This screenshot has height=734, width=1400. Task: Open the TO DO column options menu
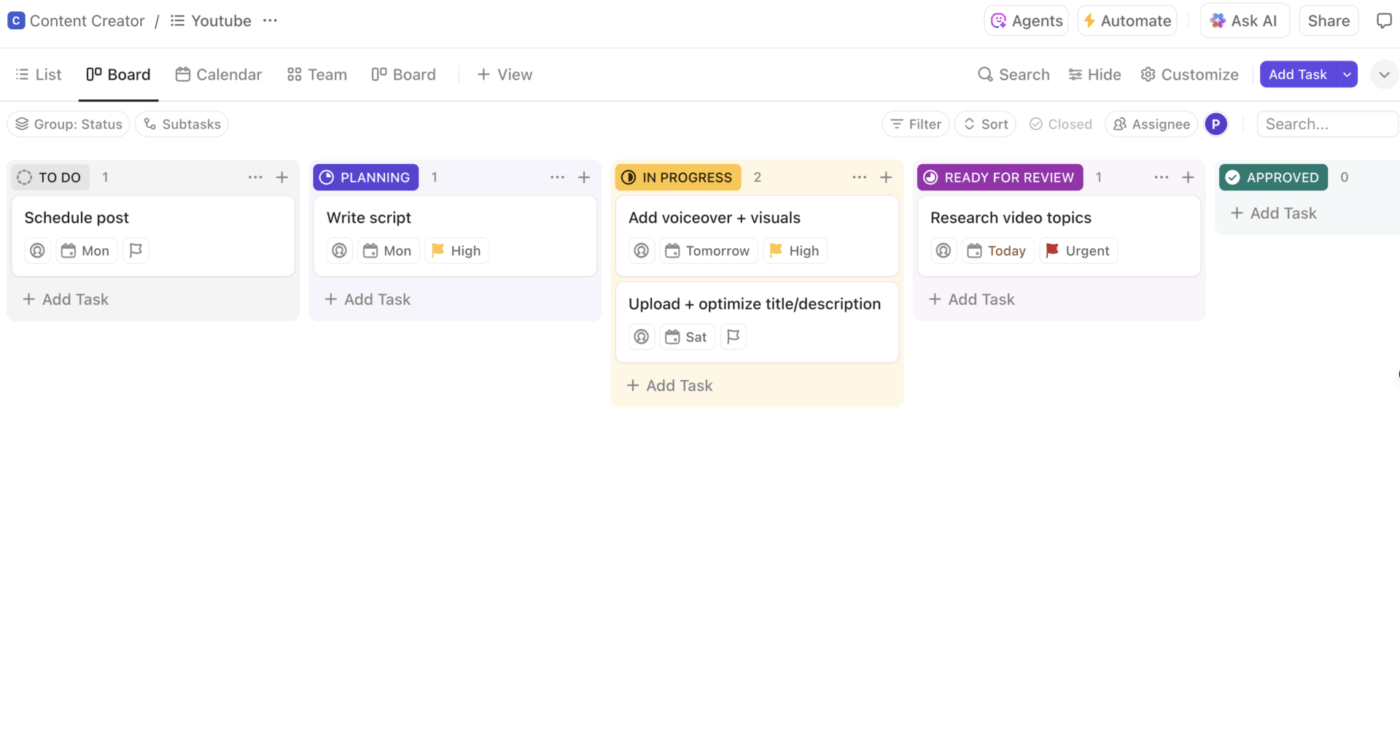tap(255, 177)
